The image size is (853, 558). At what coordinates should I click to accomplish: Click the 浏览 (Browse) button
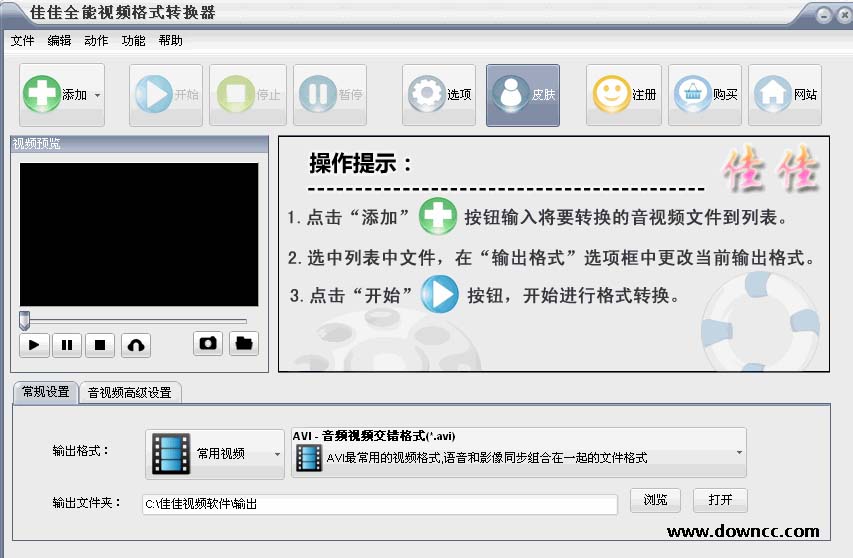coord(656,500)
